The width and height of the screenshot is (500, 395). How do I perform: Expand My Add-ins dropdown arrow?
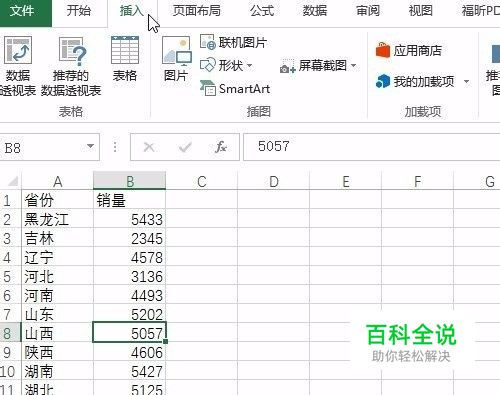(466, 81)
